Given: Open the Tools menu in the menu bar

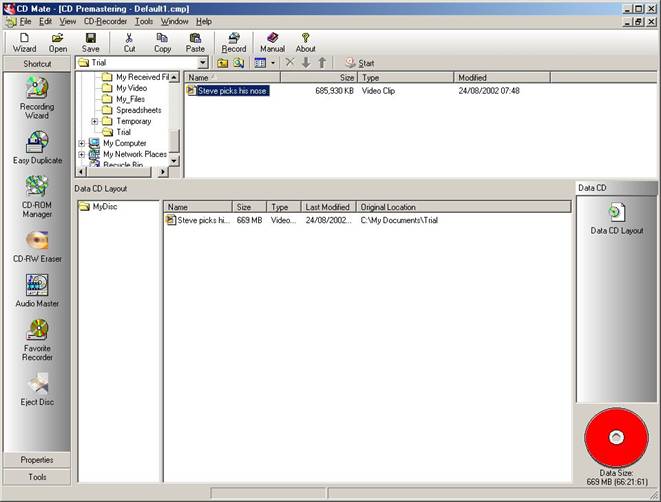Looking at the screenshot, I should pyautogui.click(x=144, y=21).
